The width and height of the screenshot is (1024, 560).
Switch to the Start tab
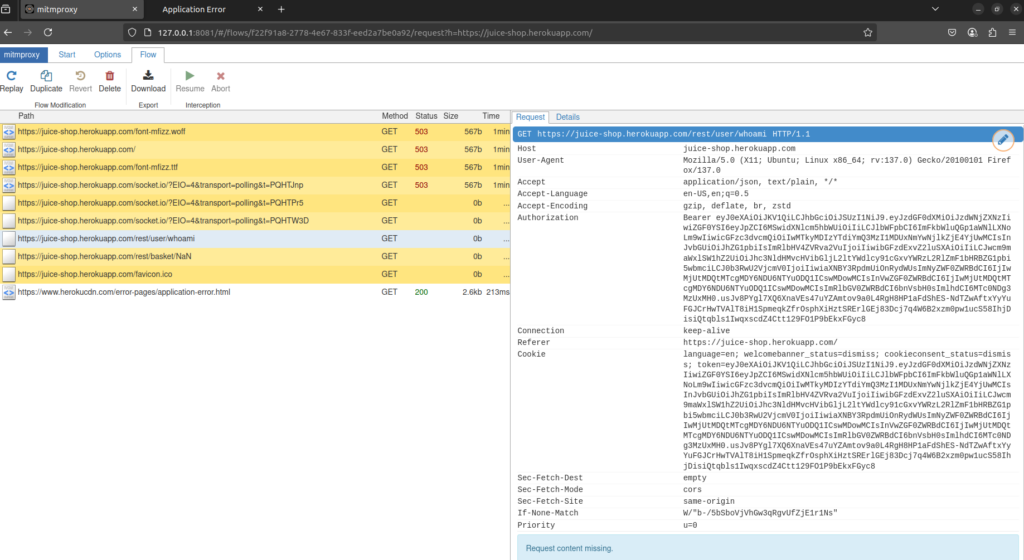point(67,54)
